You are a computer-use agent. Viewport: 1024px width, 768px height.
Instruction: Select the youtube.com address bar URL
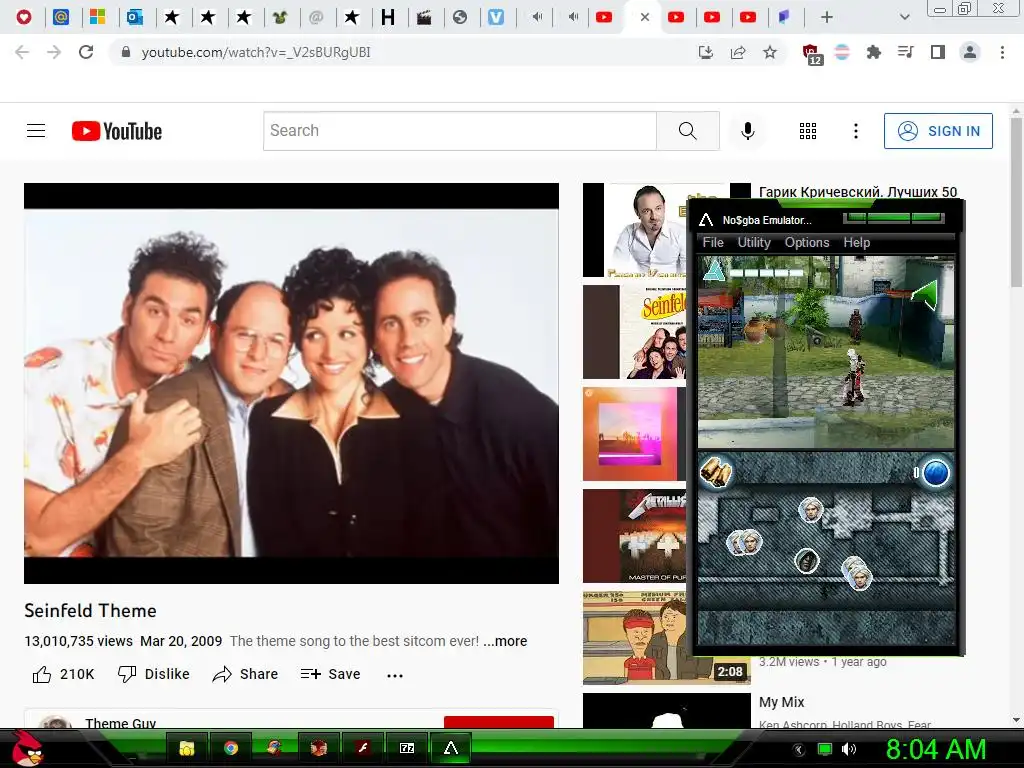click(256, 52)
